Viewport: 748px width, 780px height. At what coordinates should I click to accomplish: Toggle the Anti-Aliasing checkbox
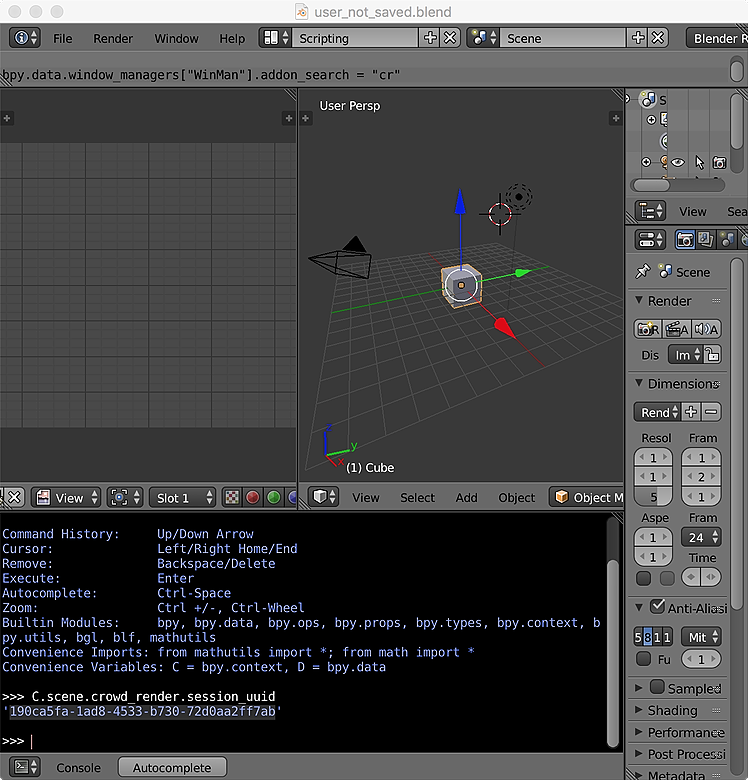click(657, 606)
